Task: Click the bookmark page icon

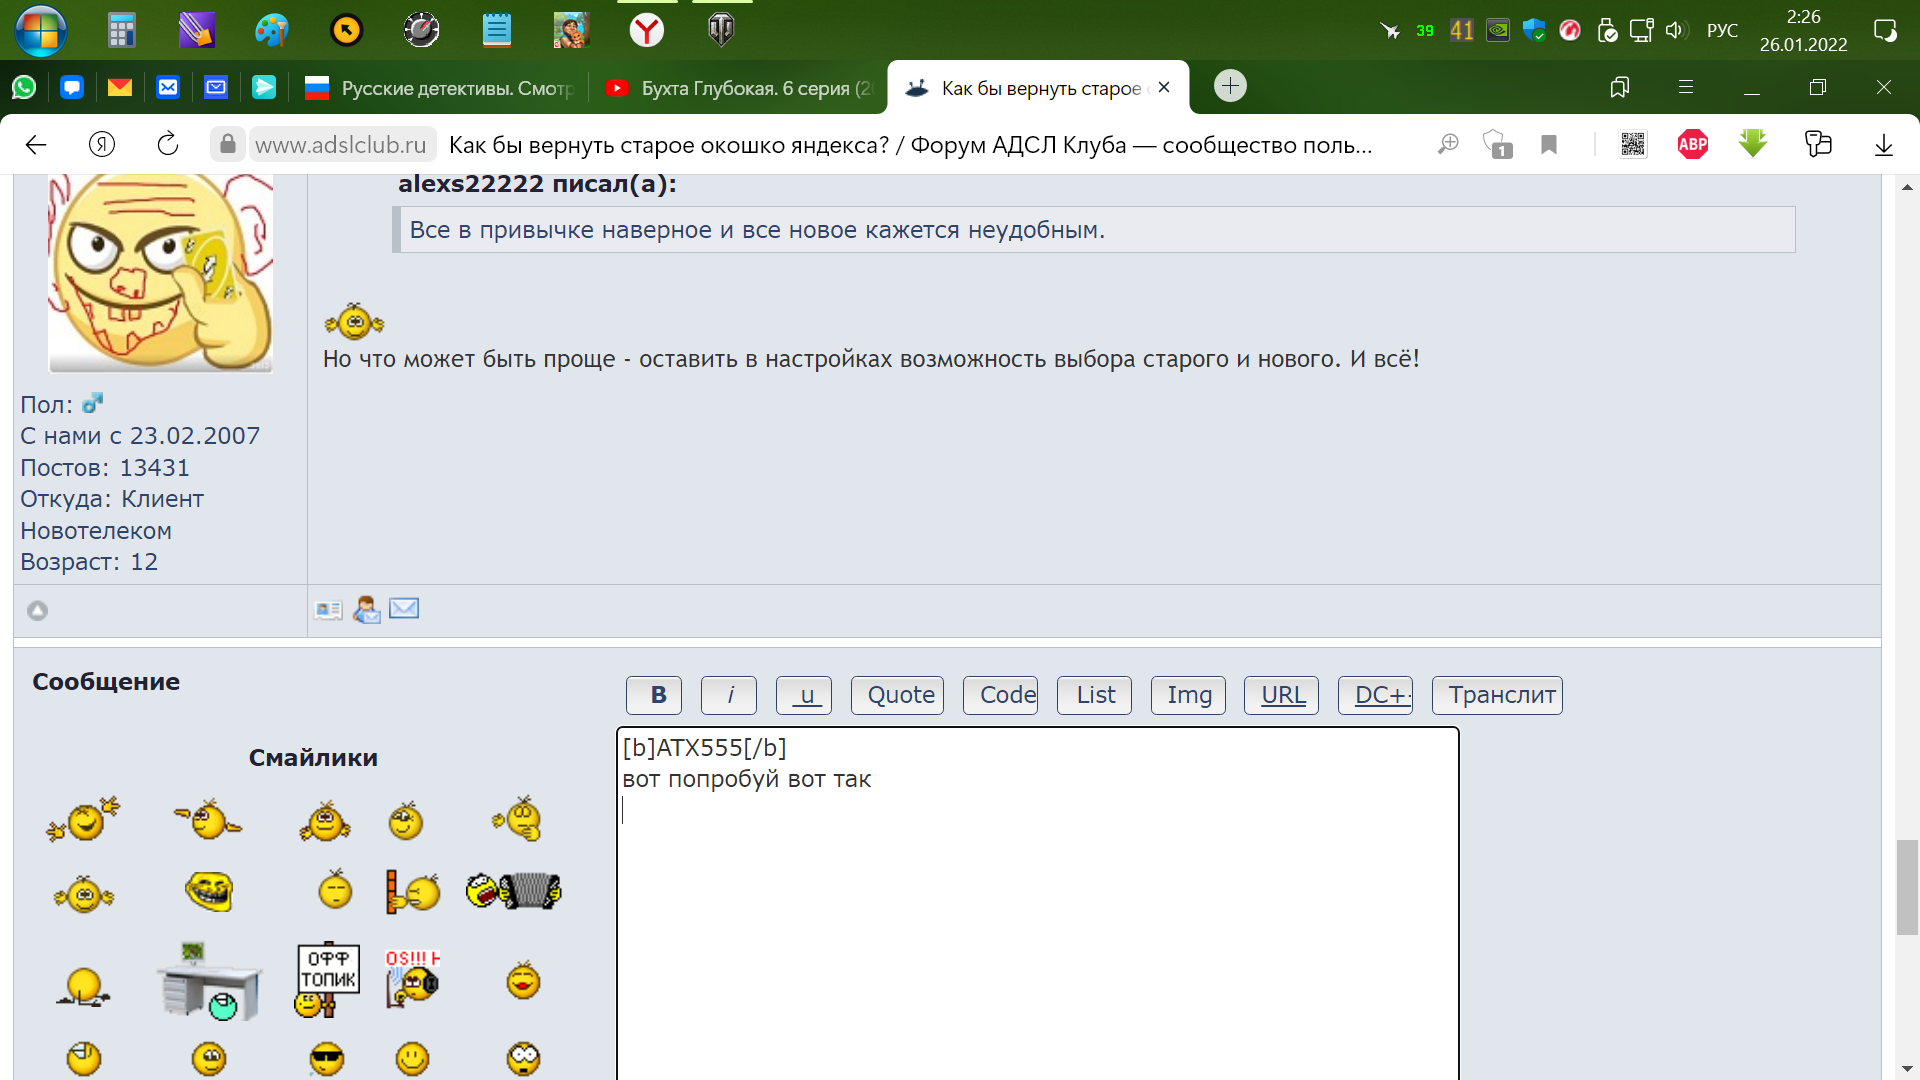Action: 1549,145
